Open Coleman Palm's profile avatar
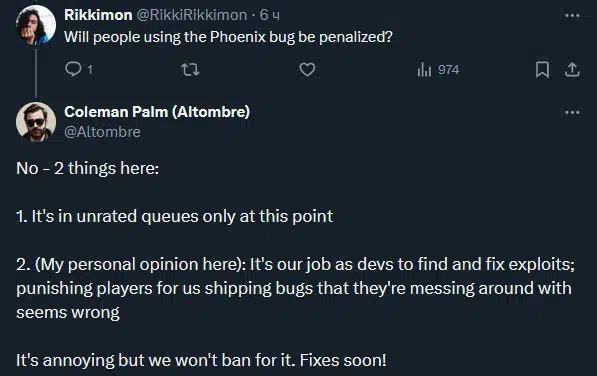 click(36, 122)
